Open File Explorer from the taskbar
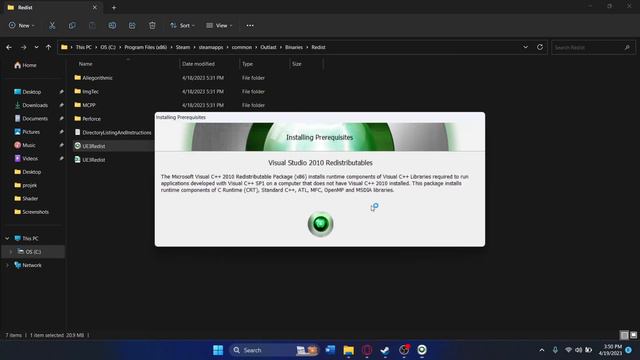The width and height of the screenshot is (640, 360). [x=348, y=350]
